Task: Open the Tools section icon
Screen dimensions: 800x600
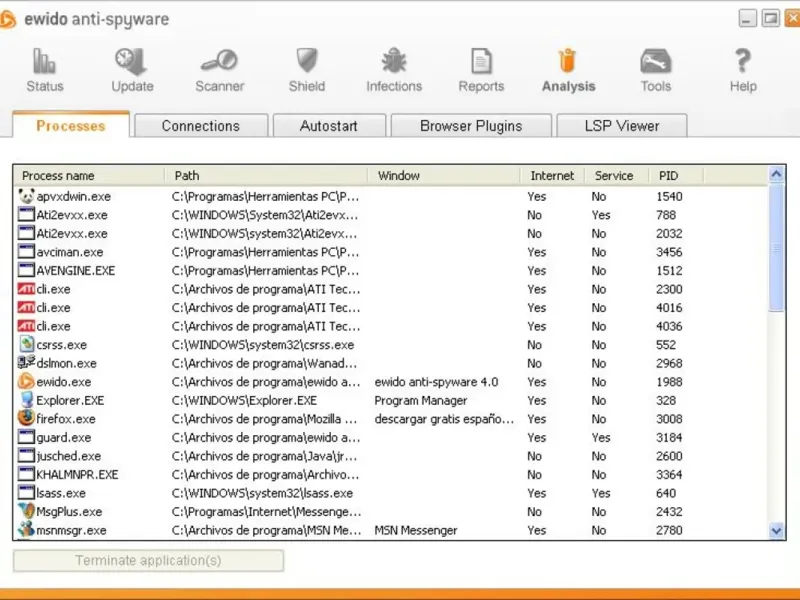Action: pyautogui.click(x=656, y=61)
